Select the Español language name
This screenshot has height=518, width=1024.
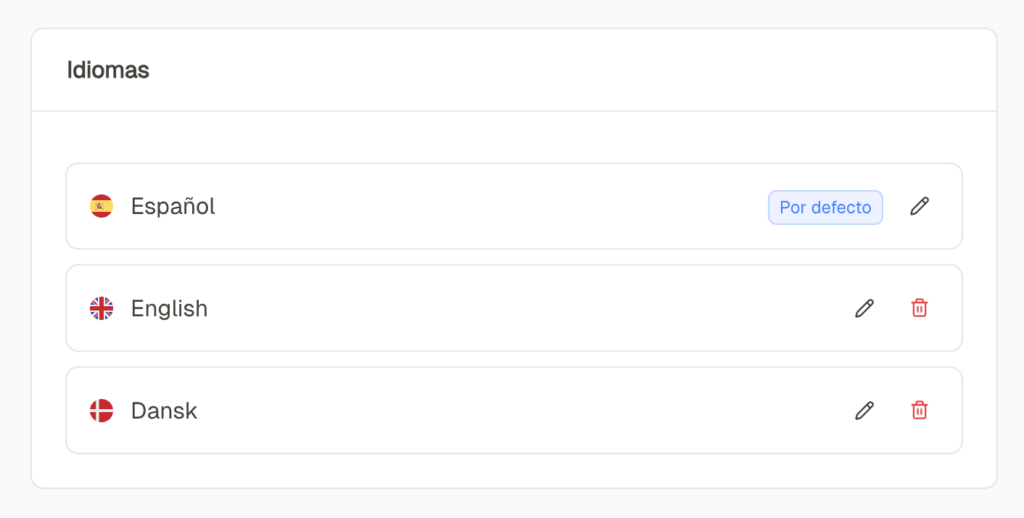click(x=173, y=207)
